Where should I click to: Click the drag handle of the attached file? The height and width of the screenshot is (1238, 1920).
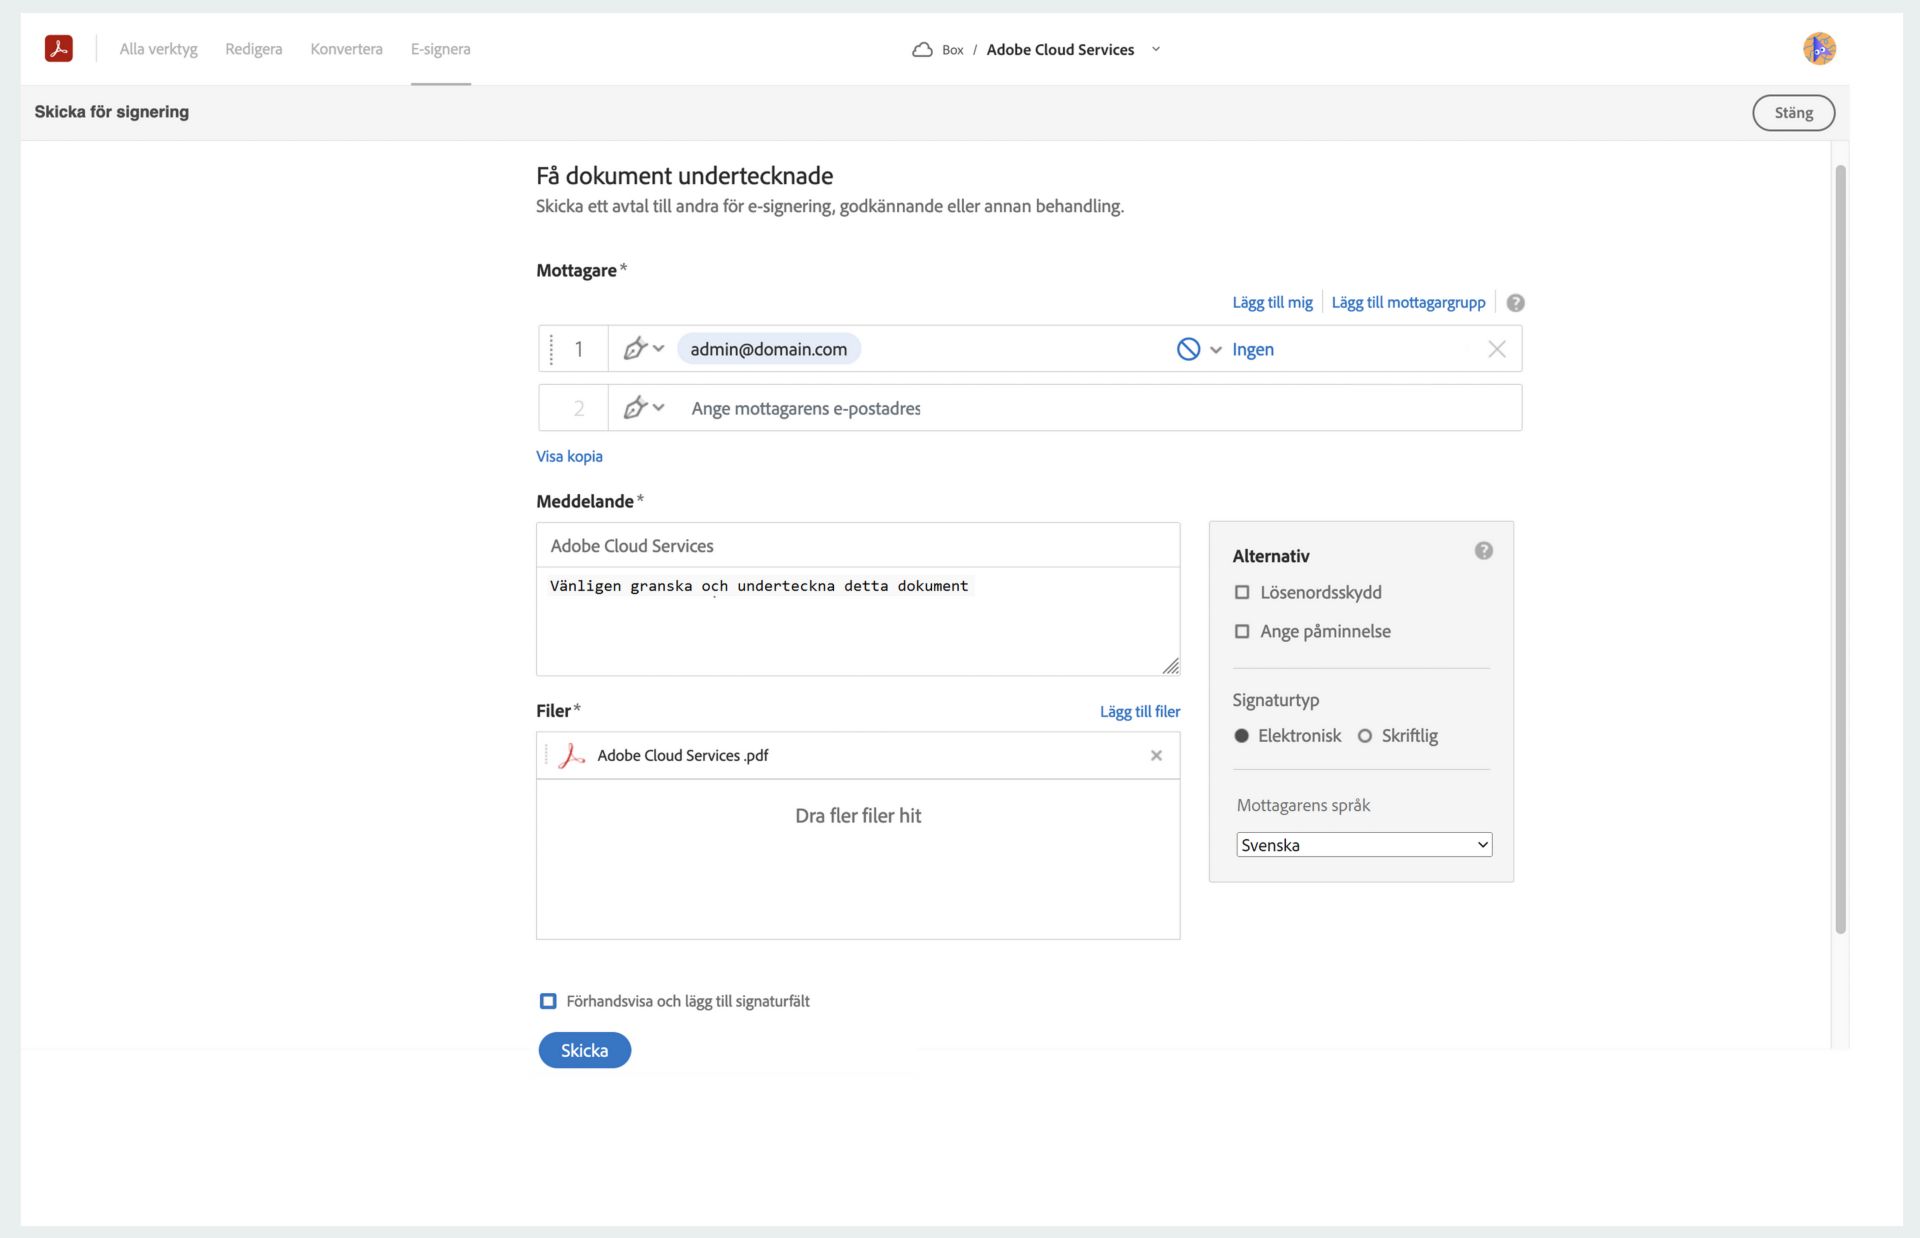(x=546, y=755)
